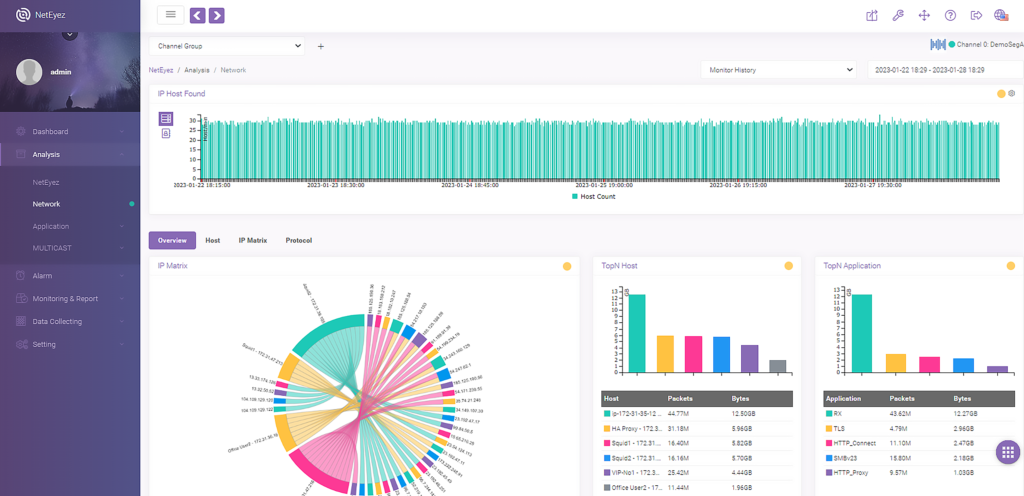Open the wrench tools icon
The image size is (1024, 496).
[898, 16]
